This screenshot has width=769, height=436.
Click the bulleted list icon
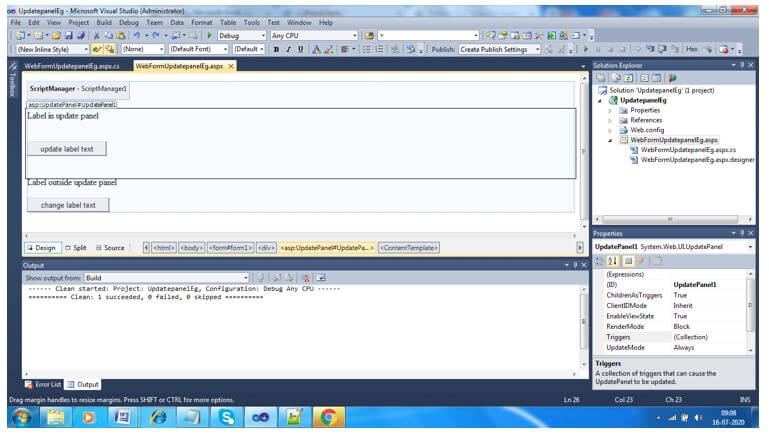[x=367, y=49]
